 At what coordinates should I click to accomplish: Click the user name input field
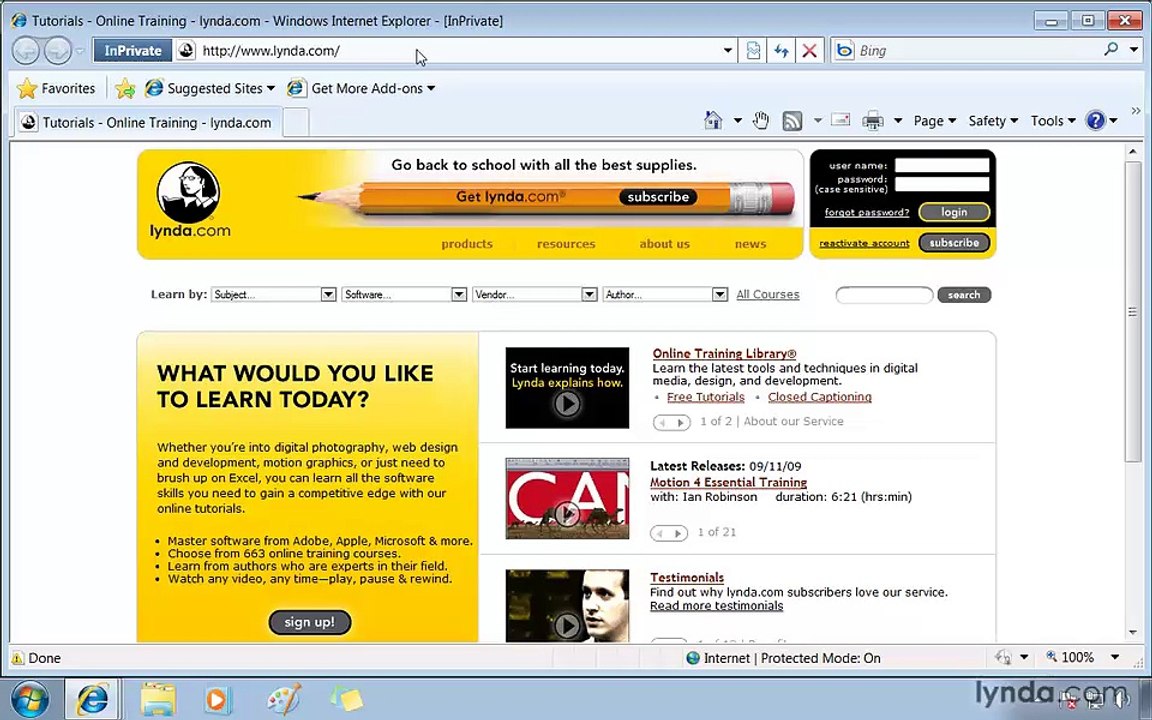pos(942,165)
